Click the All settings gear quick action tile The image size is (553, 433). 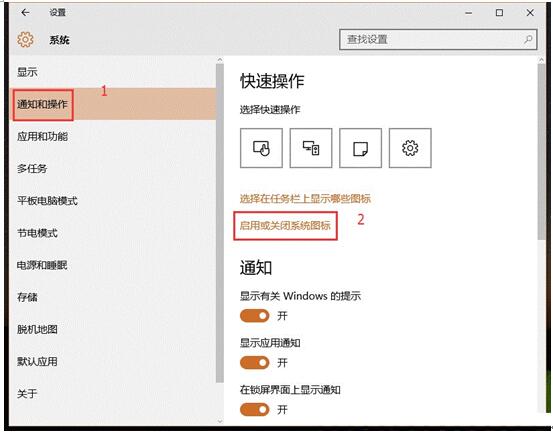tap(410, 148)
